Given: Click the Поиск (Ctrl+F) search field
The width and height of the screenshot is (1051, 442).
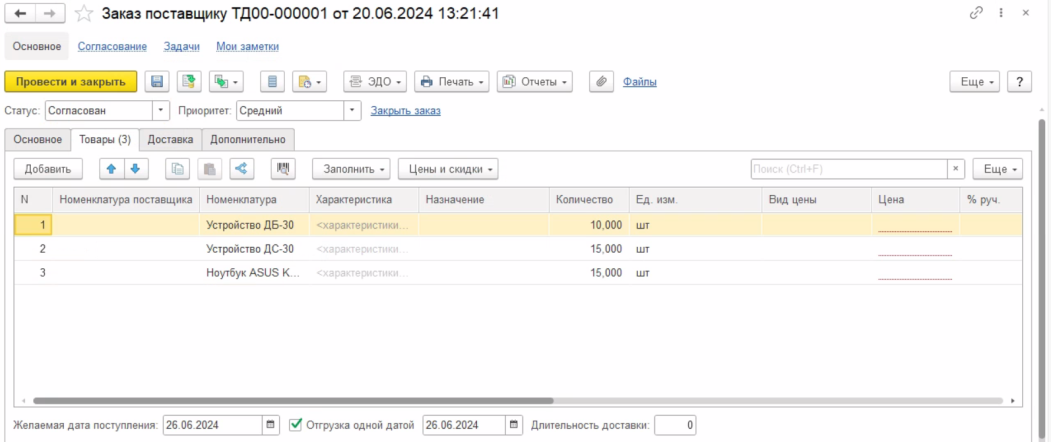Looking at the screenshot, I should [847, 169].
